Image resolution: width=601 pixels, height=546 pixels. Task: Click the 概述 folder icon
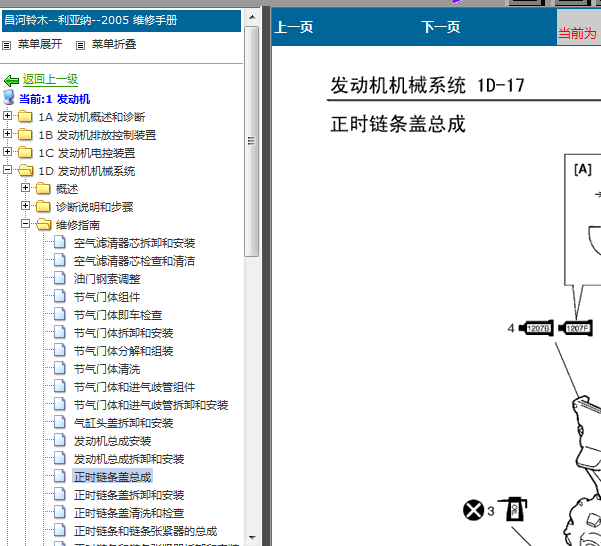[x=43, y=188]
